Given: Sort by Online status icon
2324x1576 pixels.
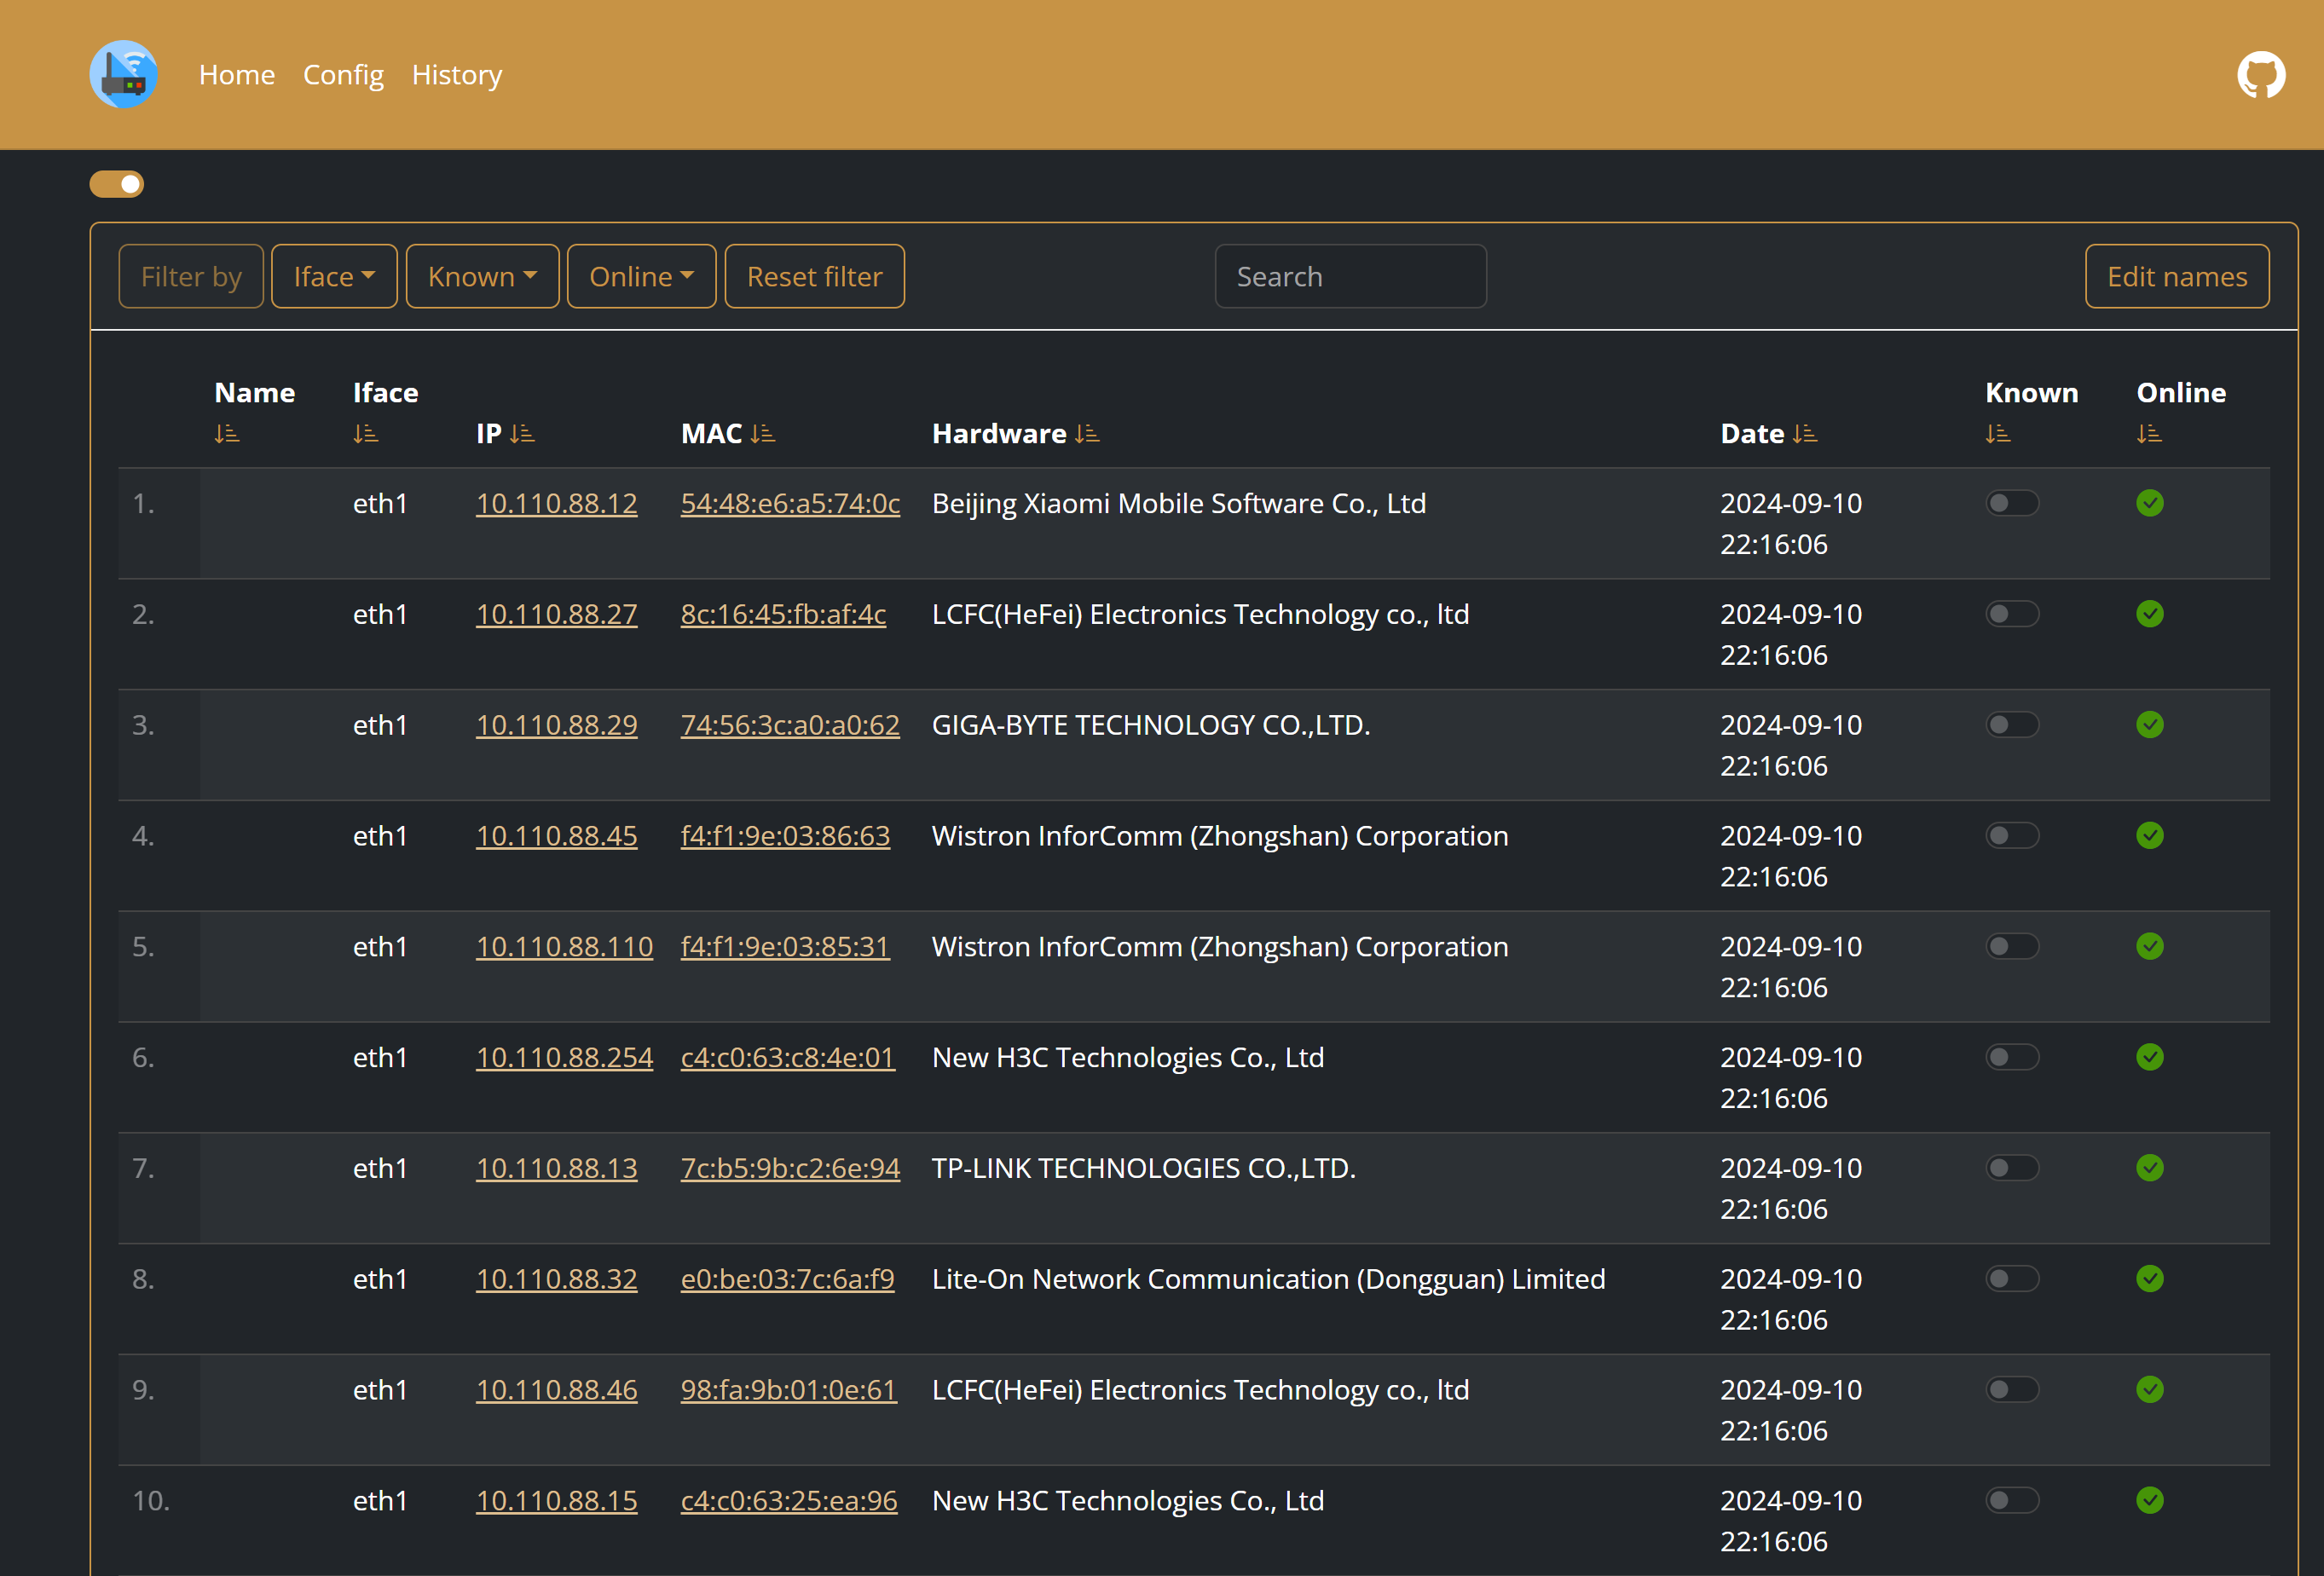Looking at the screenshot, I should pyautogui.click(x=2149, y=434).
